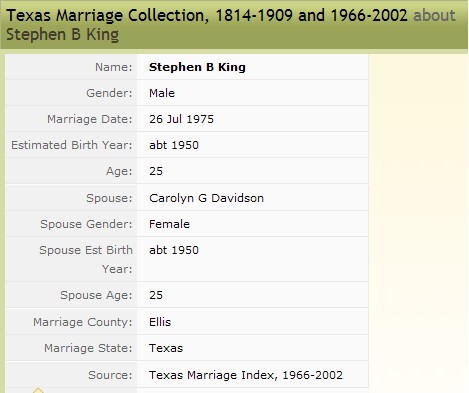
Task: Click the Spouse Est Birth Year value
Action: click(x=174, y=250)
